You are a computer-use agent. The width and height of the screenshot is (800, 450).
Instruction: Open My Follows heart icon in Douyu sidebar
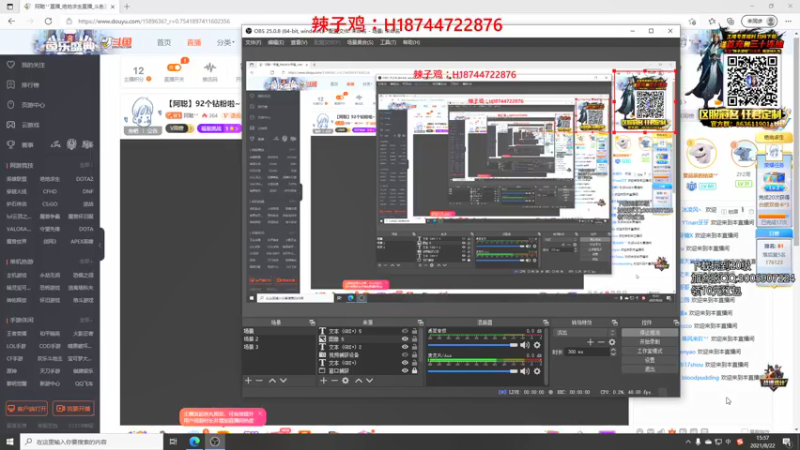(11, 65)
